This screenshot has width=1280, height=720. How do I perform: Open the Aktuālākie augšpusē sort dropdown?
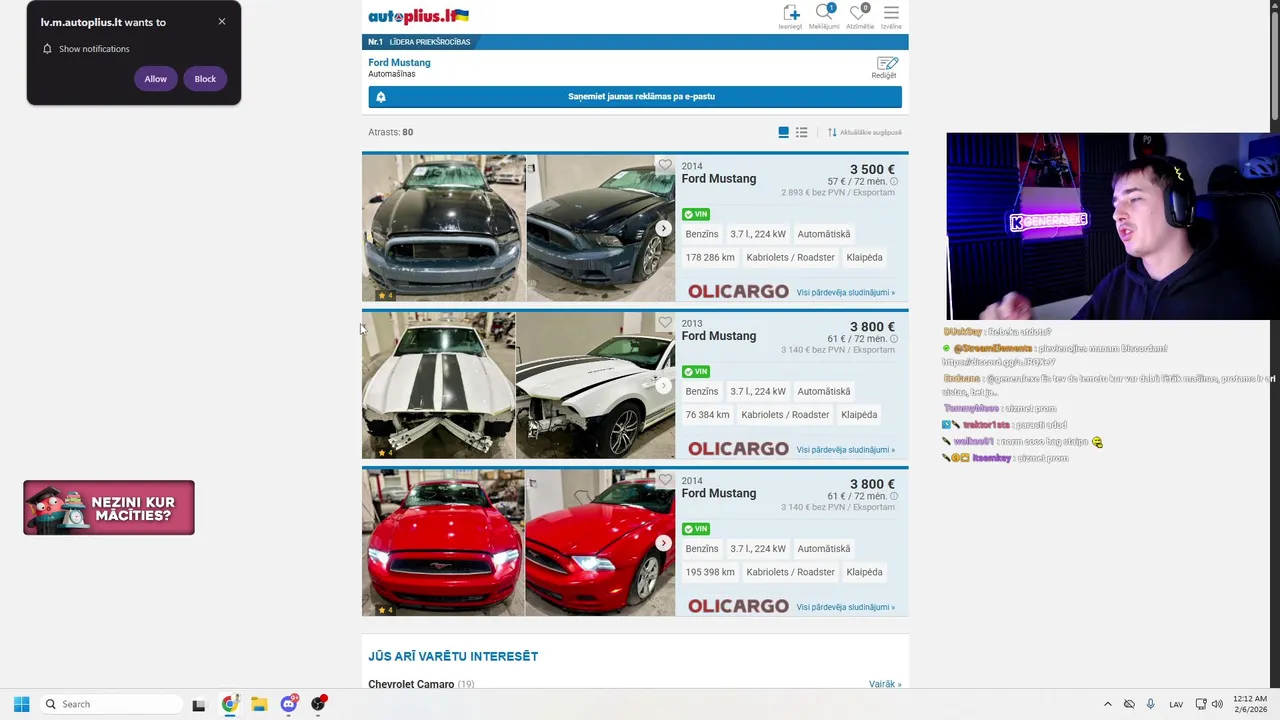point(865,132)
